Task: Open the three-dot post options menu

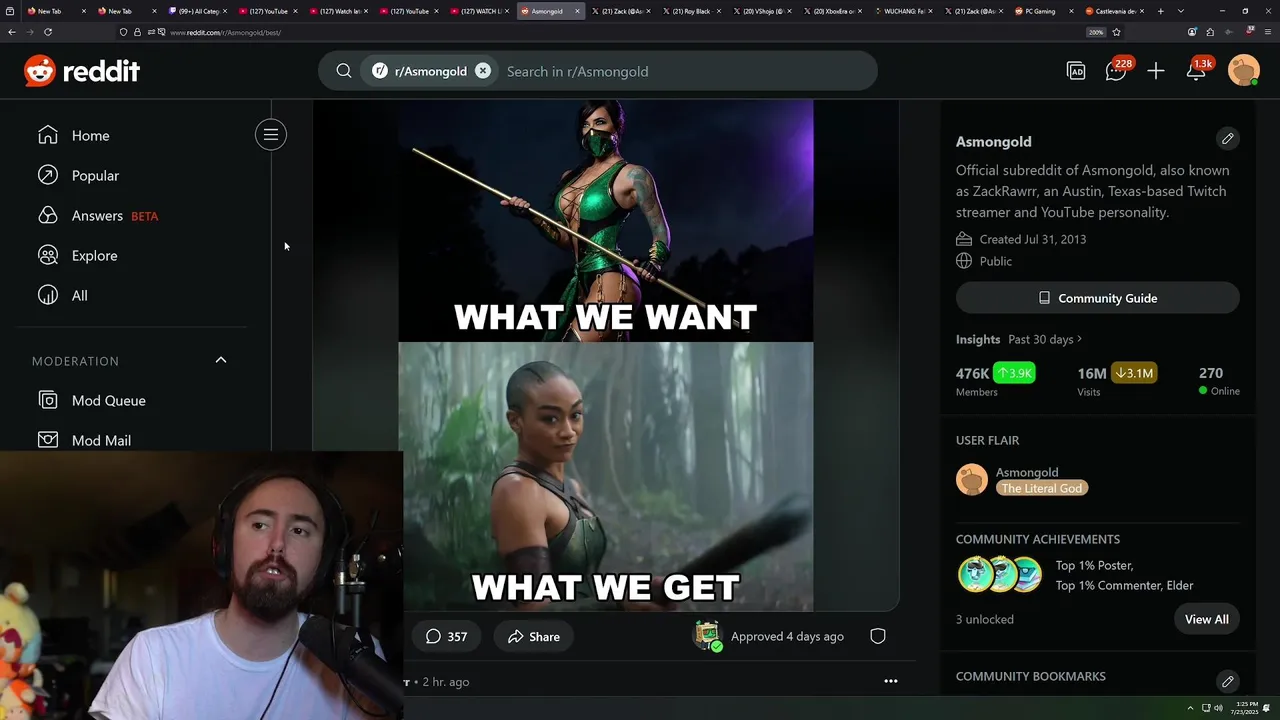Action: tap(890, 681)
